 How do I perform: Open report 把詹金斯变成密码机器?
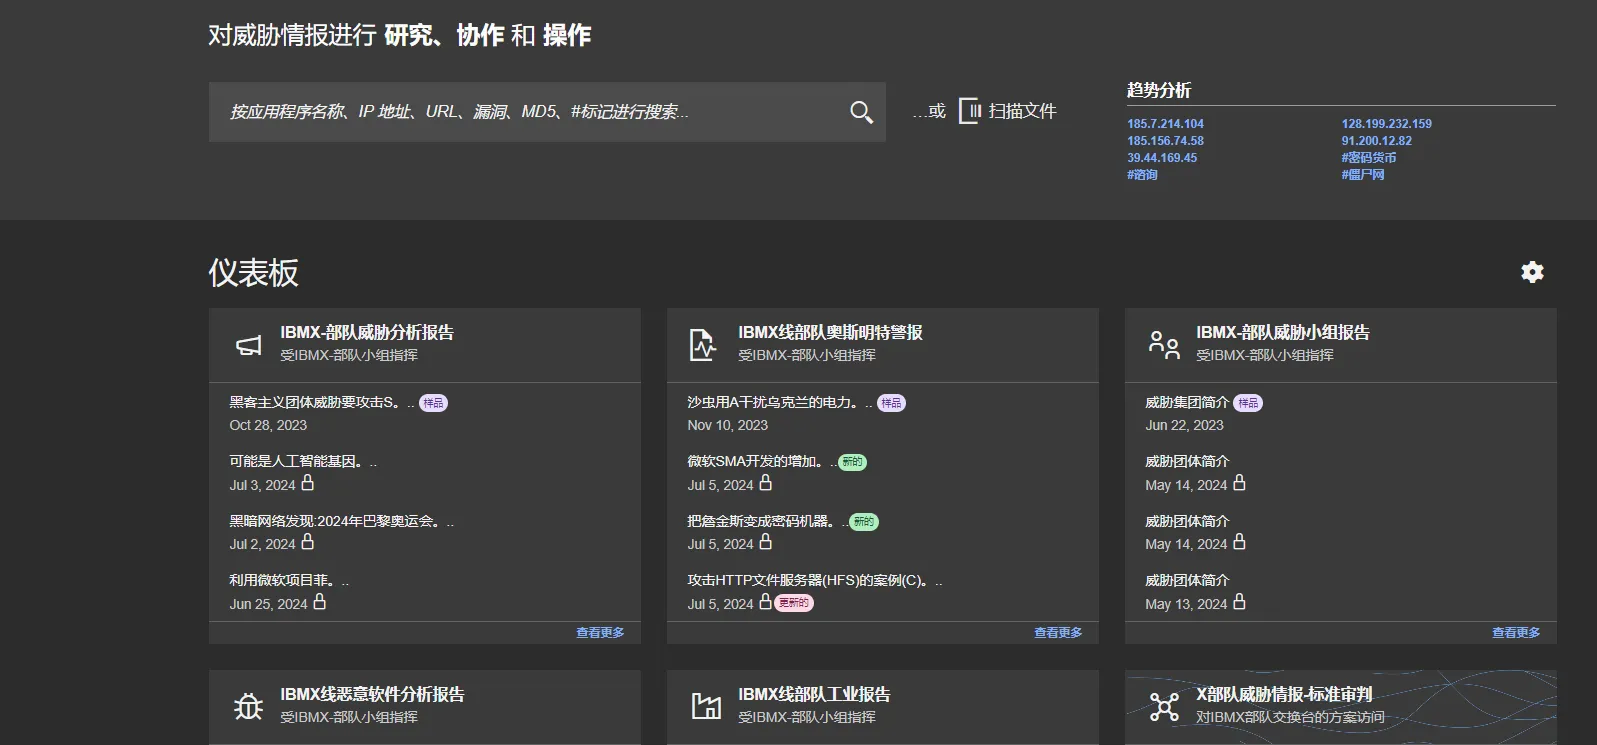[767, 521]
